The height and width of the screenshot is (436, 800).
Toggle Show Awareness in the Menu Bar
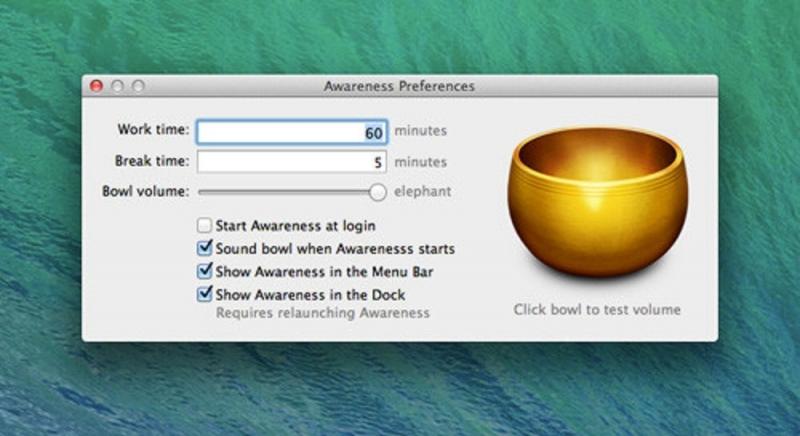click(x=204, y=271)
